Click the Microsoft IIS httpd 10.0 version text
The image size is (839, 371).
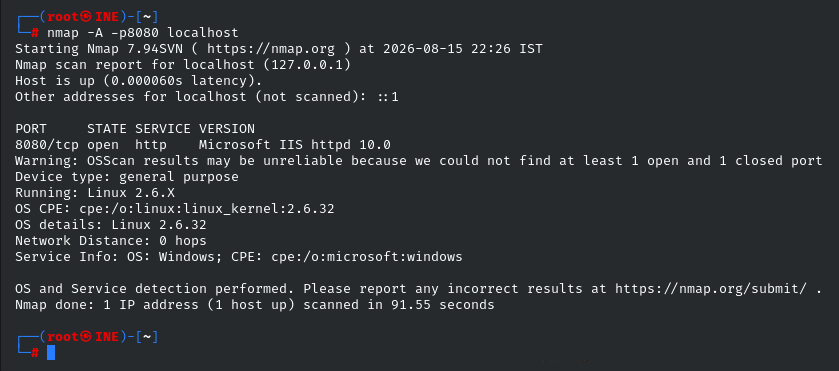coord(294,145)
